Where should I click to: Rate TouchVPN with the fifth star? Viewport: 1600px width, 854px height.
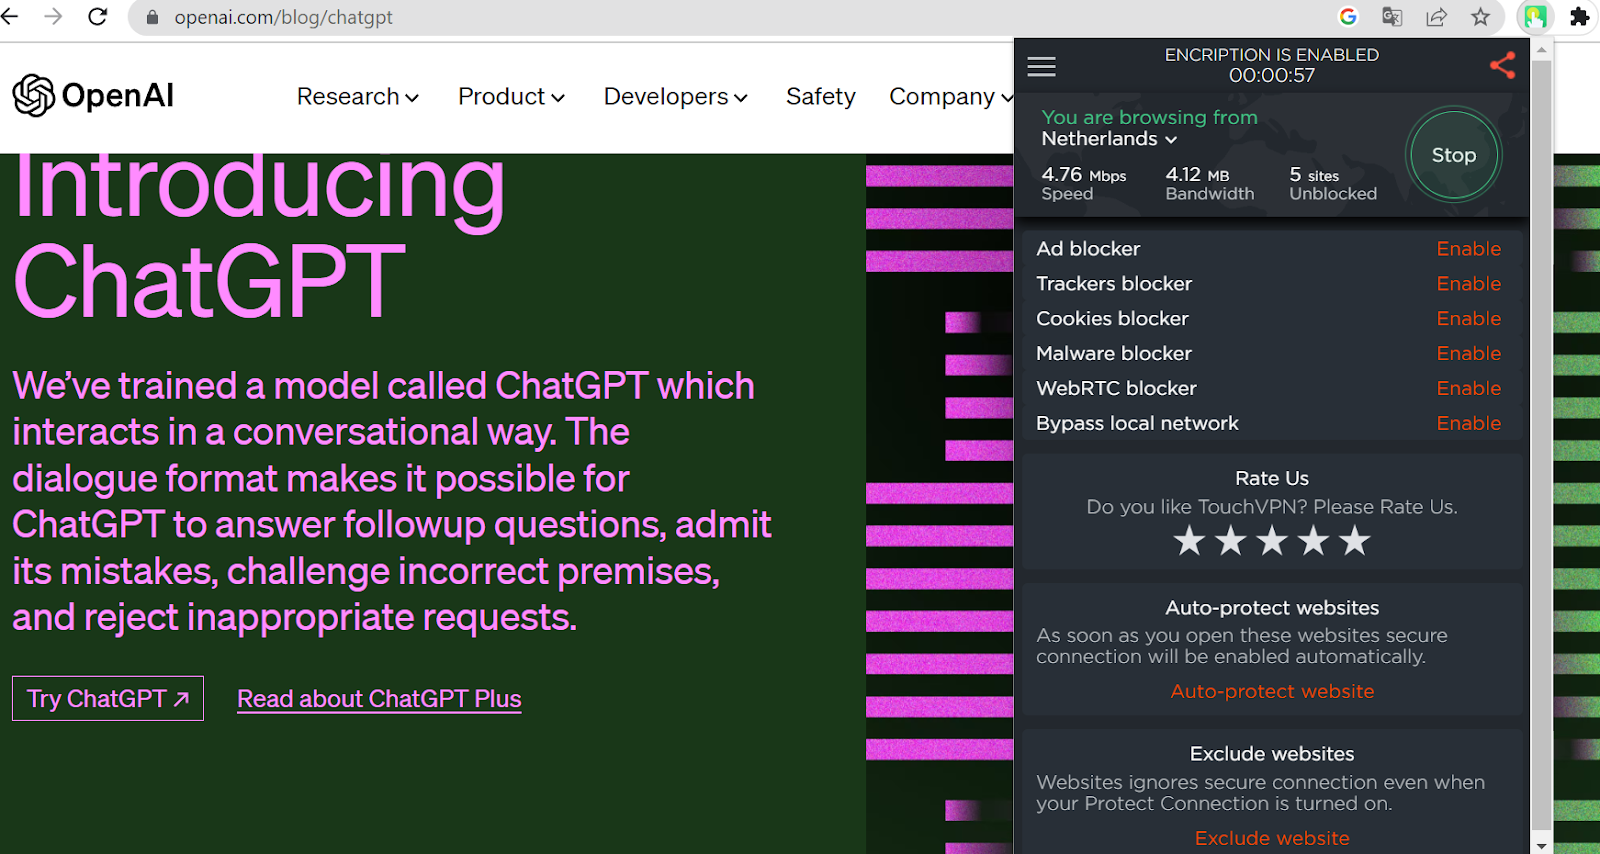(x=1355, y=541)
